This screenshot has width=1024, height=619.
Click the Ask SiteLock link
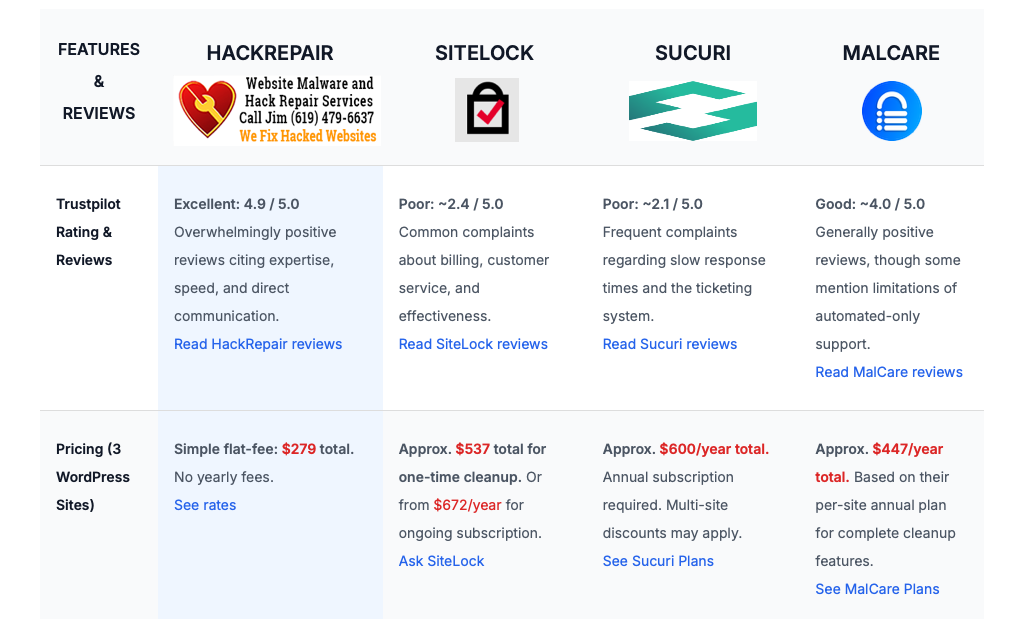point(441,561)
